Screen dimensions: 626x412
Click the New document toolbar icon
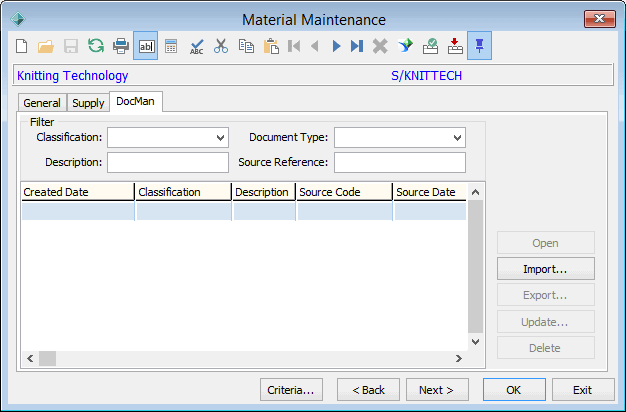pos(22,46)
